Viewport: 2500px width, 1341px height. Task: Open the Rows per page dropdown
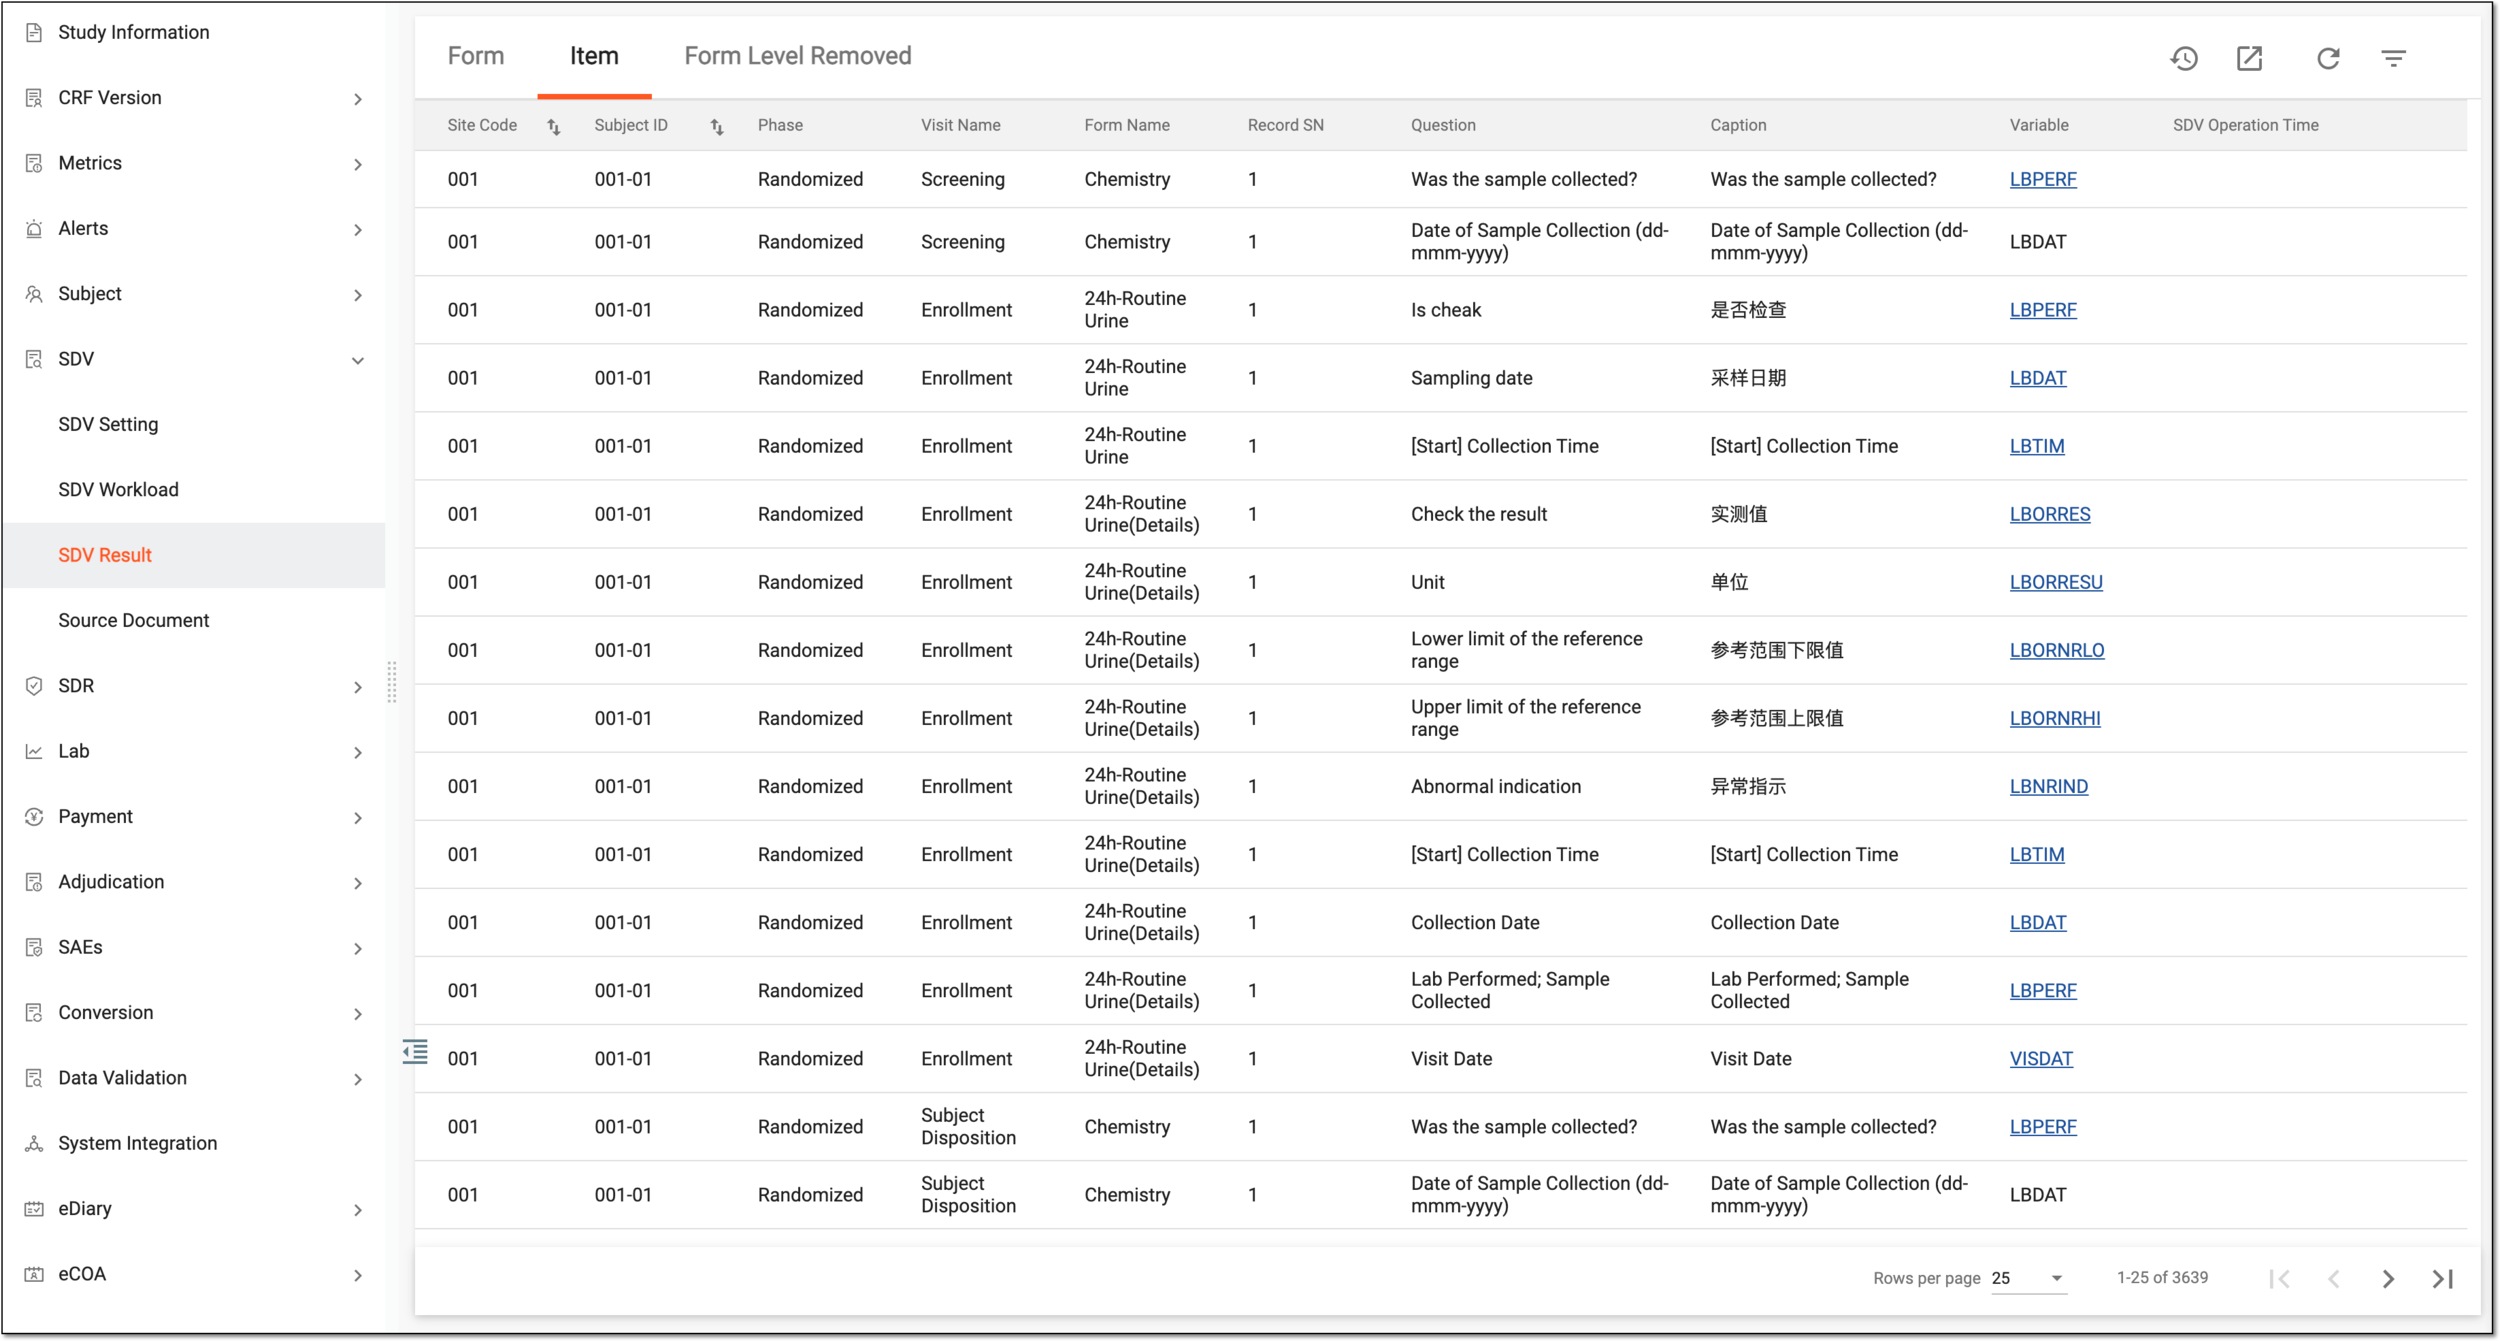[x=2028, y=1278]
